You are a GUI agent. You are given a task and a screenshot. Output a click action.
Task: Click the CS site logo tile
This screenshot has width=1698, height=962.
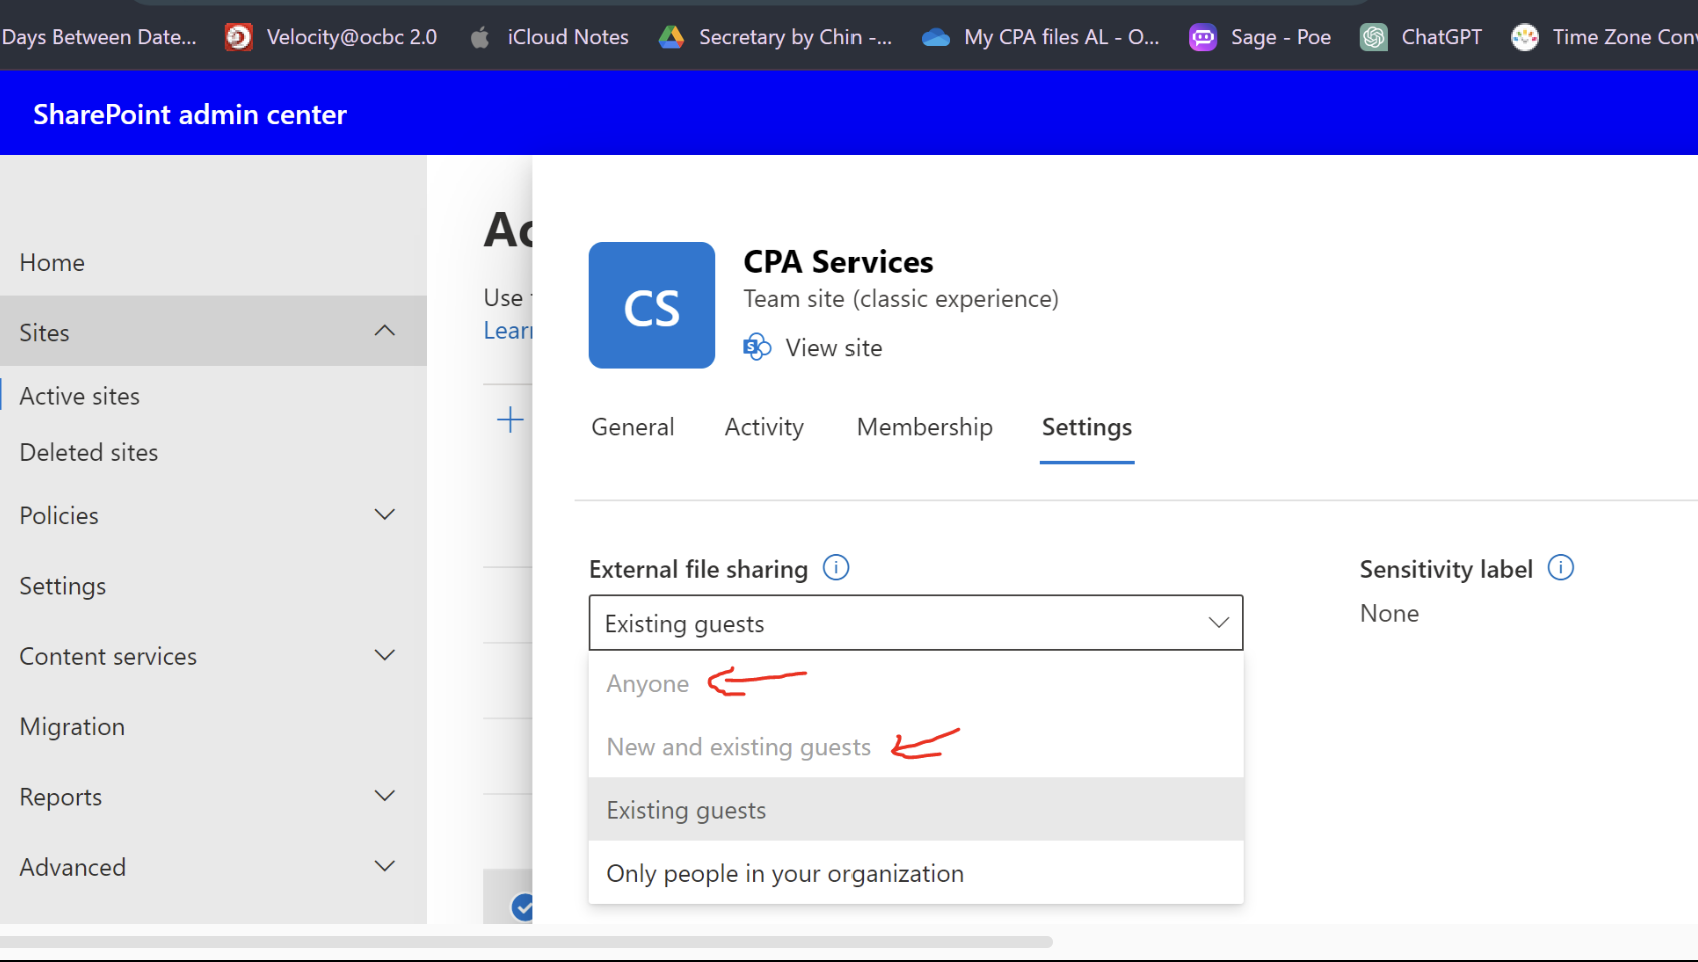(x=651, y=305)
